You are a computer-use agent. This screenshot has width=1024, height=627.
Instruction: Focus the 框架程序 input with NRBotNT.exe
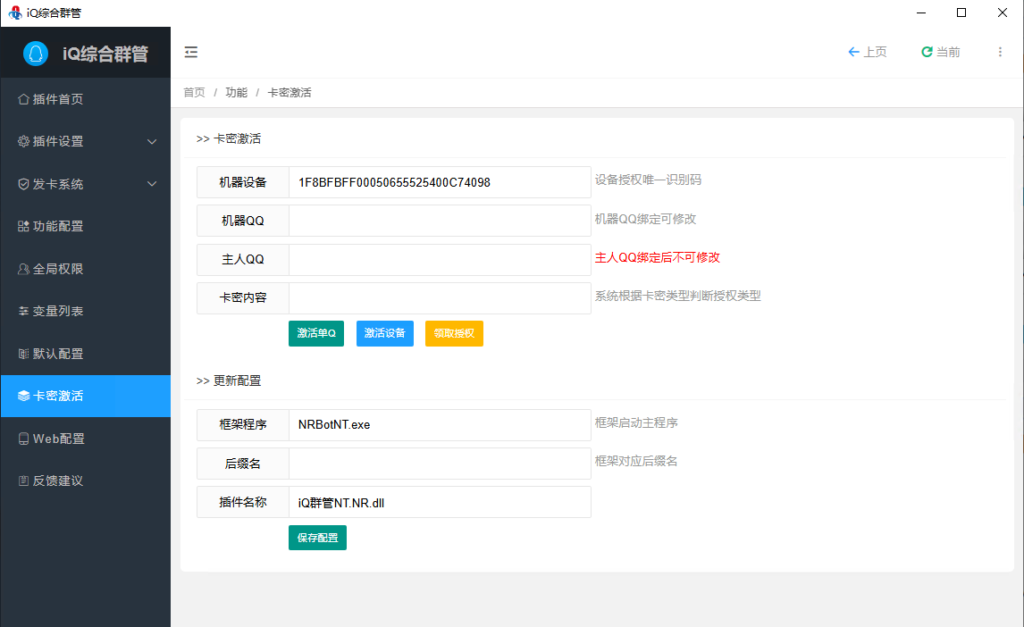[x=440, y=425]
